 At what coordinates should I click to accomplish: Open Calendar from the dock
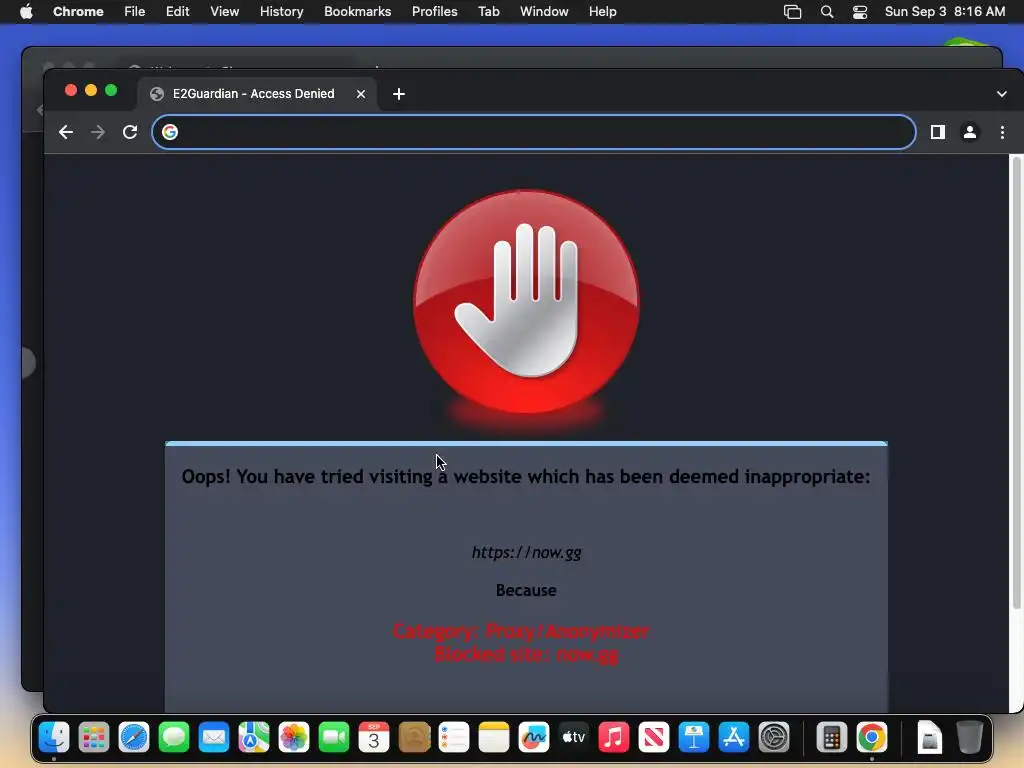coord(374,738)
